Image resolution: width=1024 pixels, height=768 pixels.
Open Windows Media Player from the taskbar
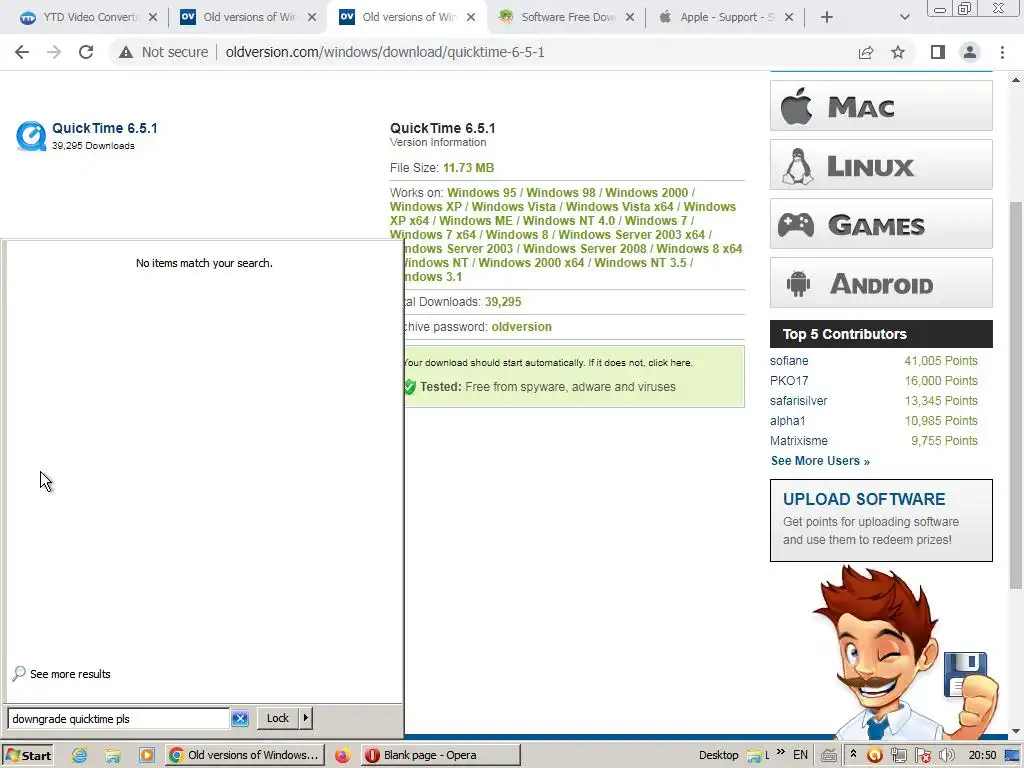point(146,756)
